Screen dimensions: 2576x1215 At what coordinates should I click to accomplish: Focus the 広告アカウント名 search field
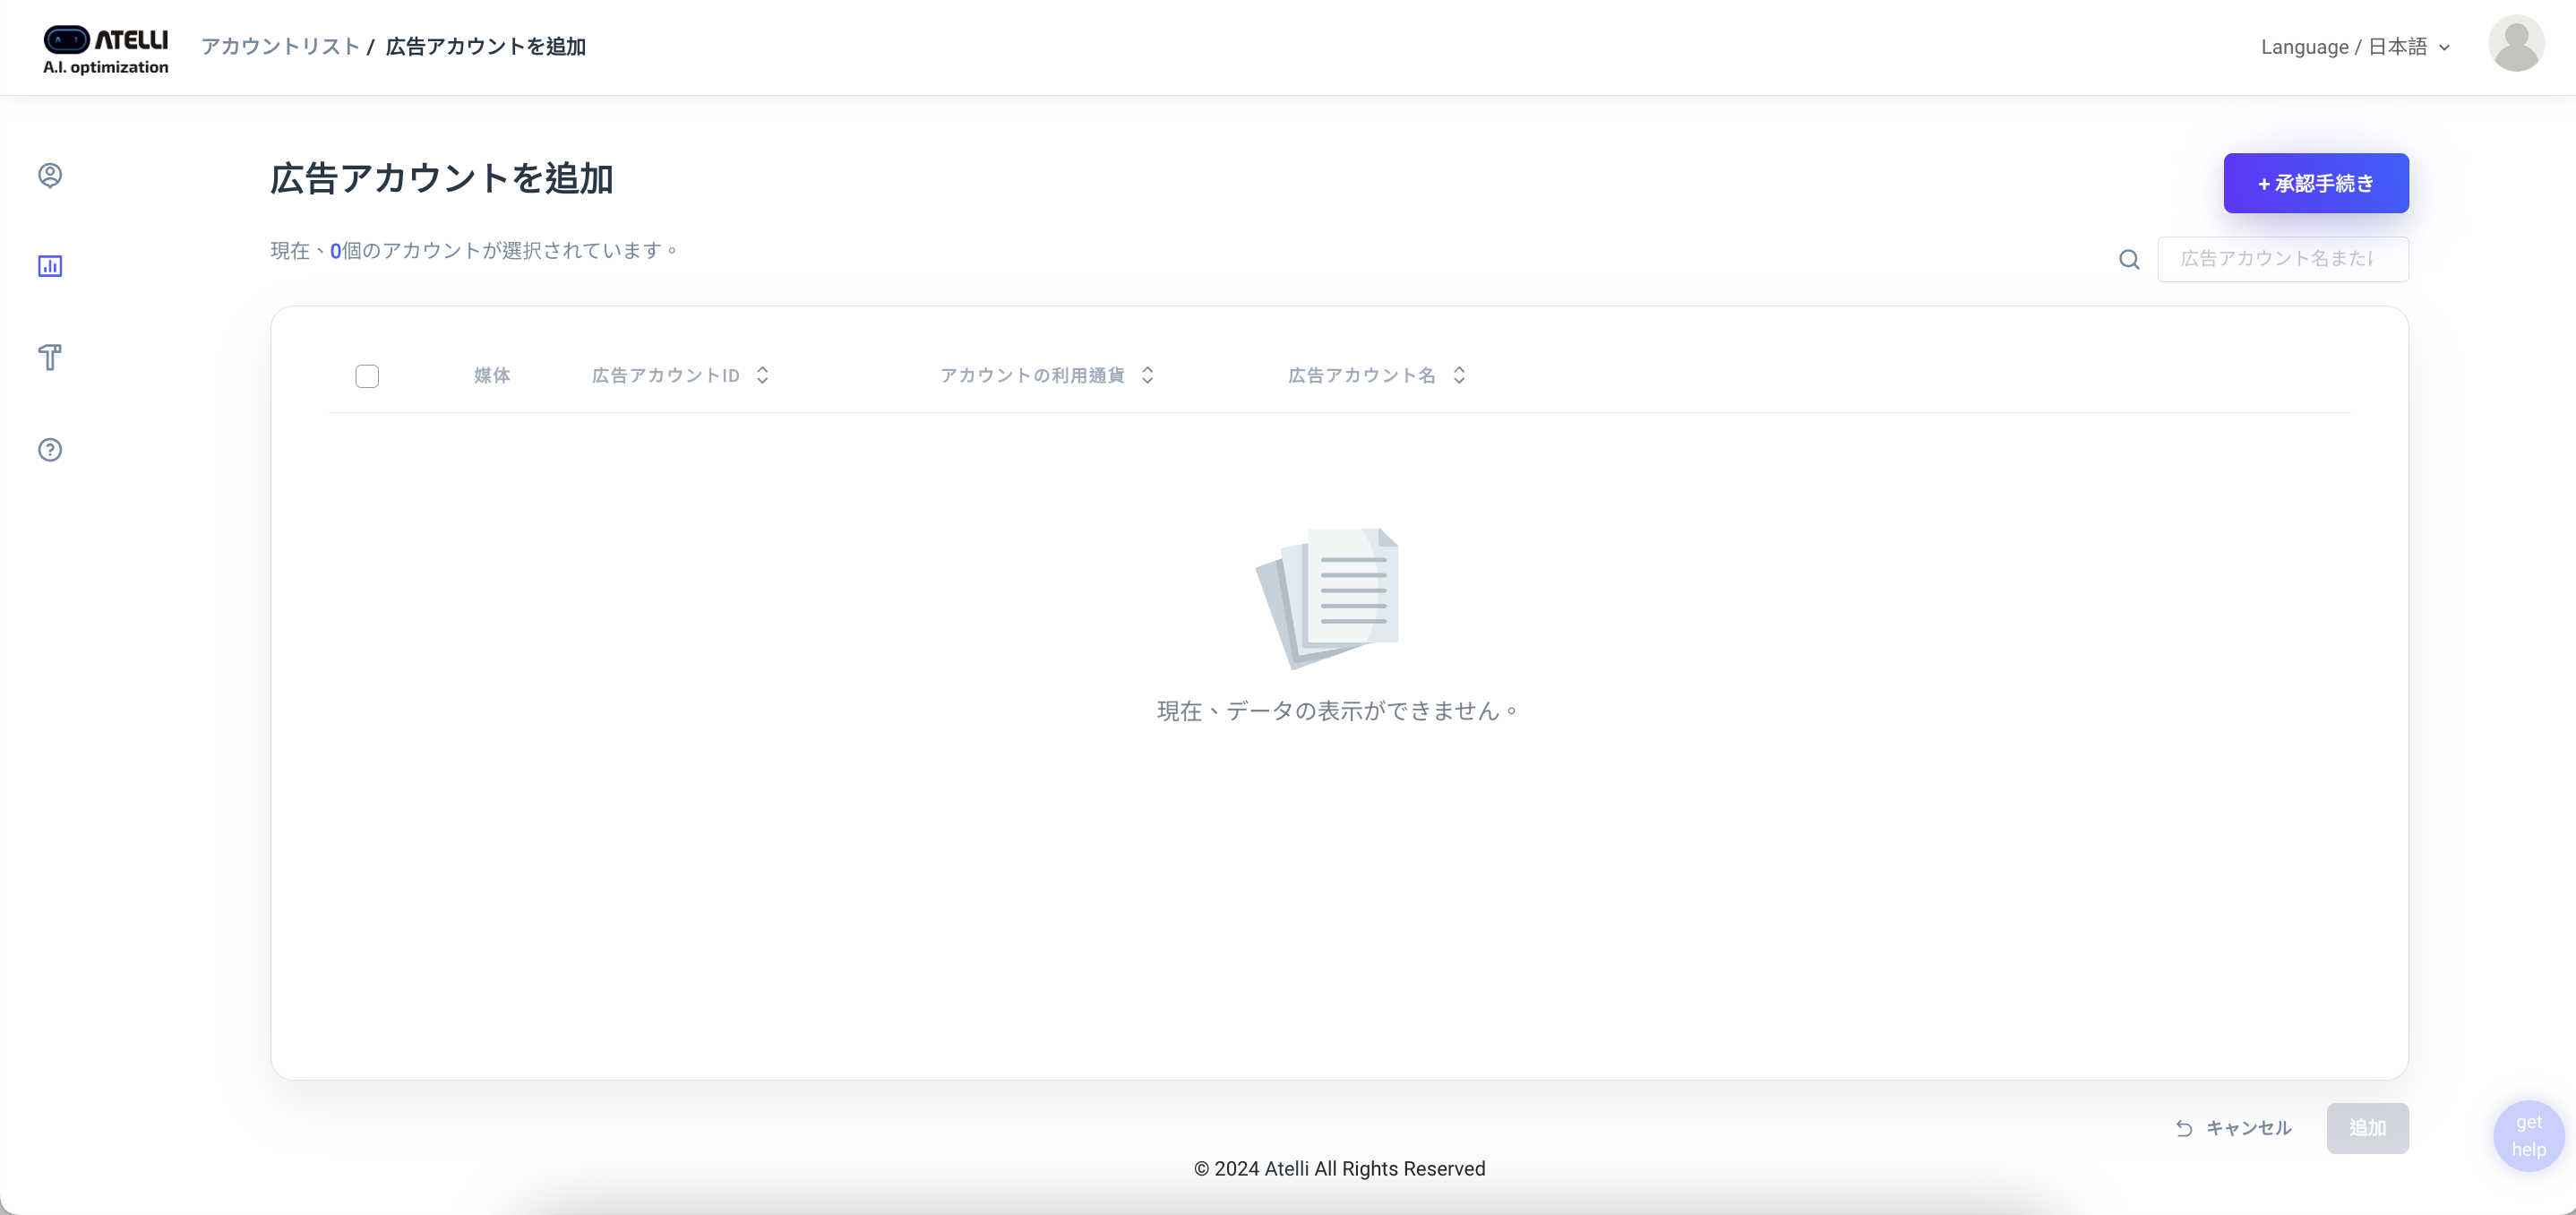2282,259
